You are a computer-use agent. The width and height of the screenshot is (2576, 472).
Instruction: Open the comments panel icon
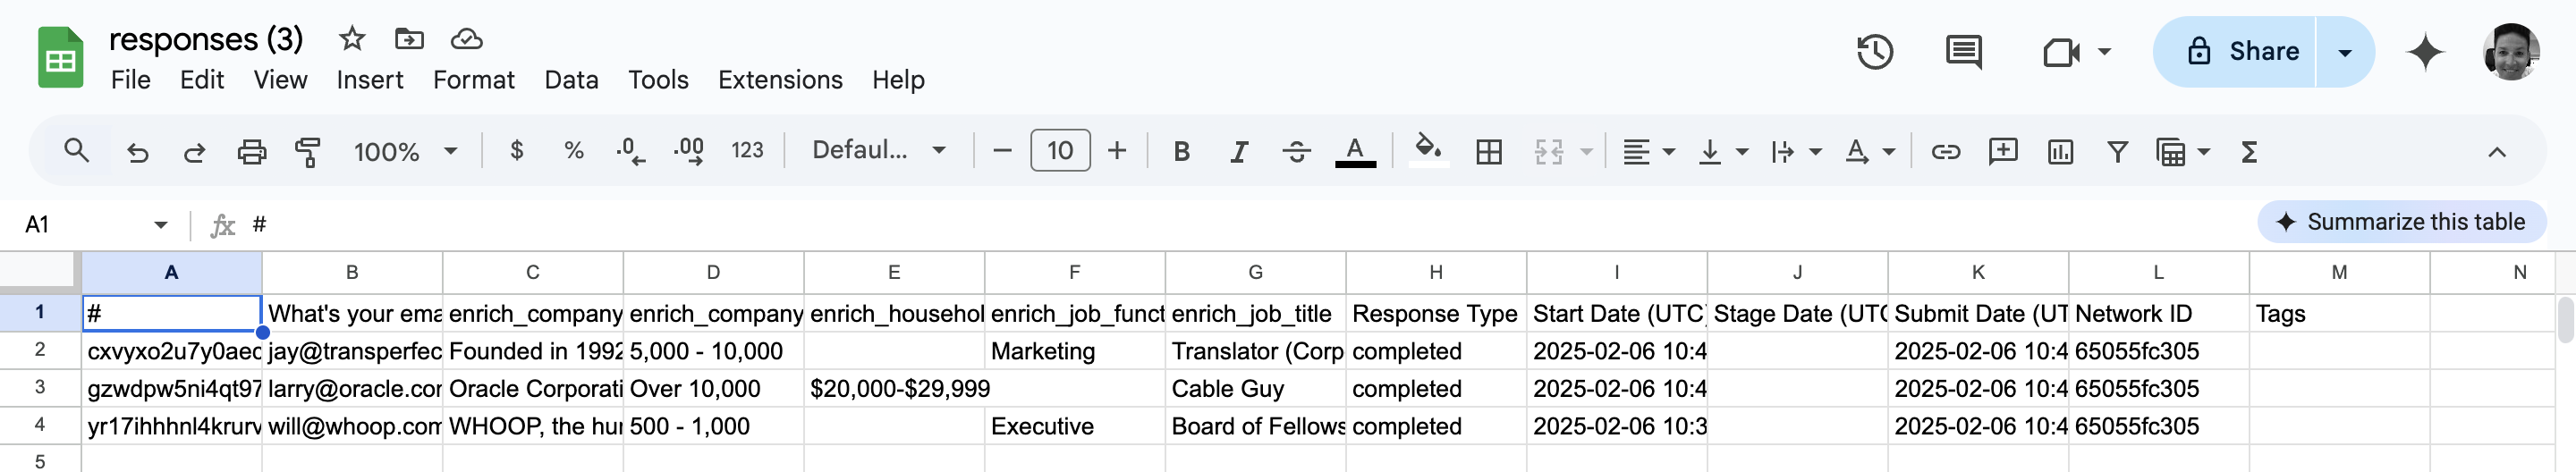coord(1963,51)
